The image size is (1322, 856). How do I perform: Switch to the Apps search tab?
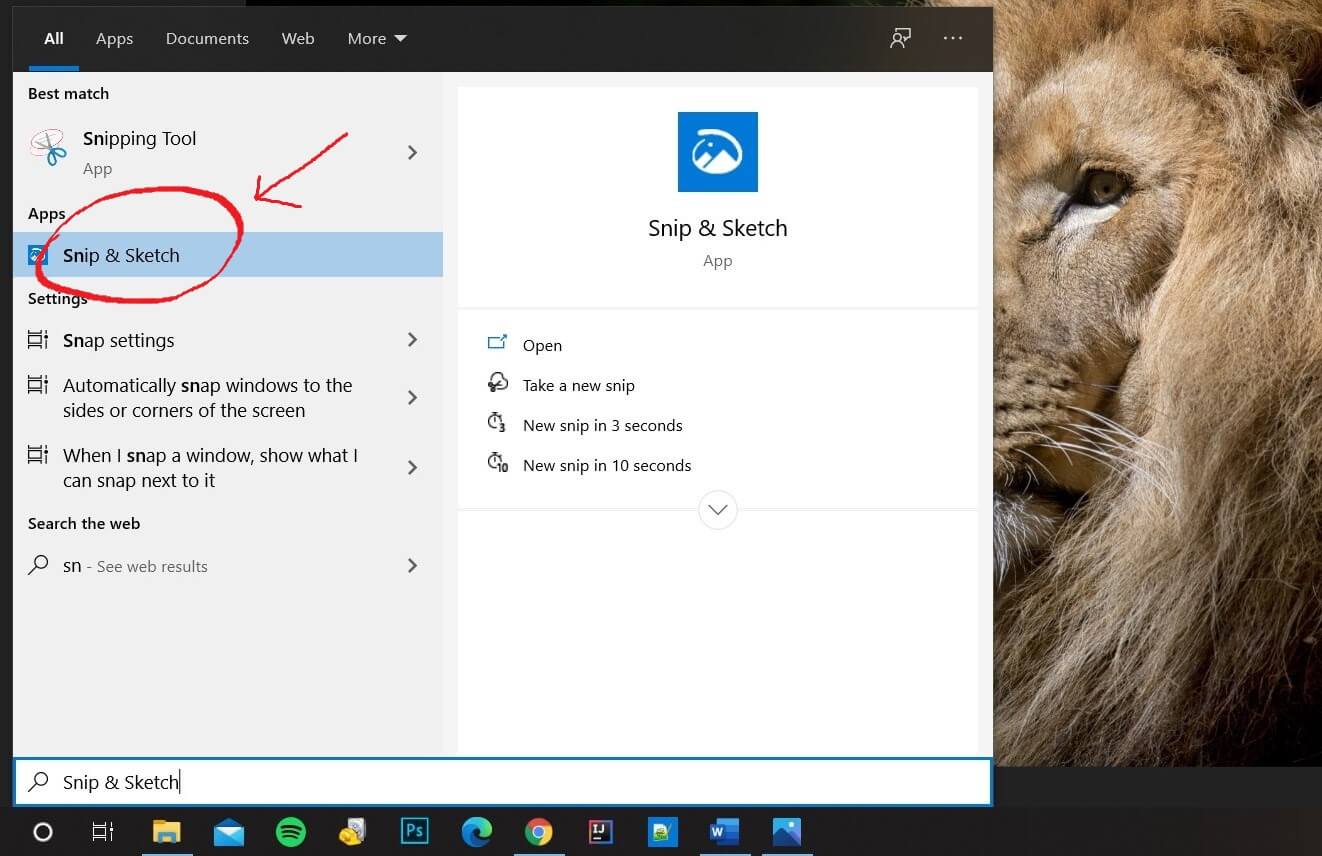(x=114, y=38)
